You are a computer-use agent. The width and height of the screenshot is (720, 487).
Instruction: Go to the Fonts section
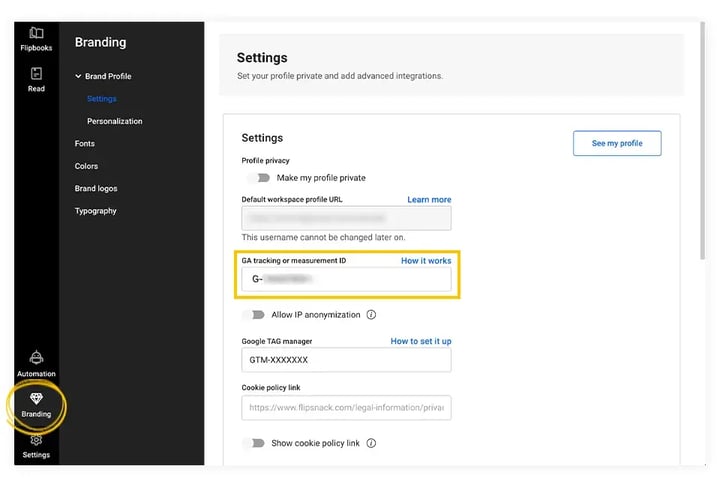point(84,144)
